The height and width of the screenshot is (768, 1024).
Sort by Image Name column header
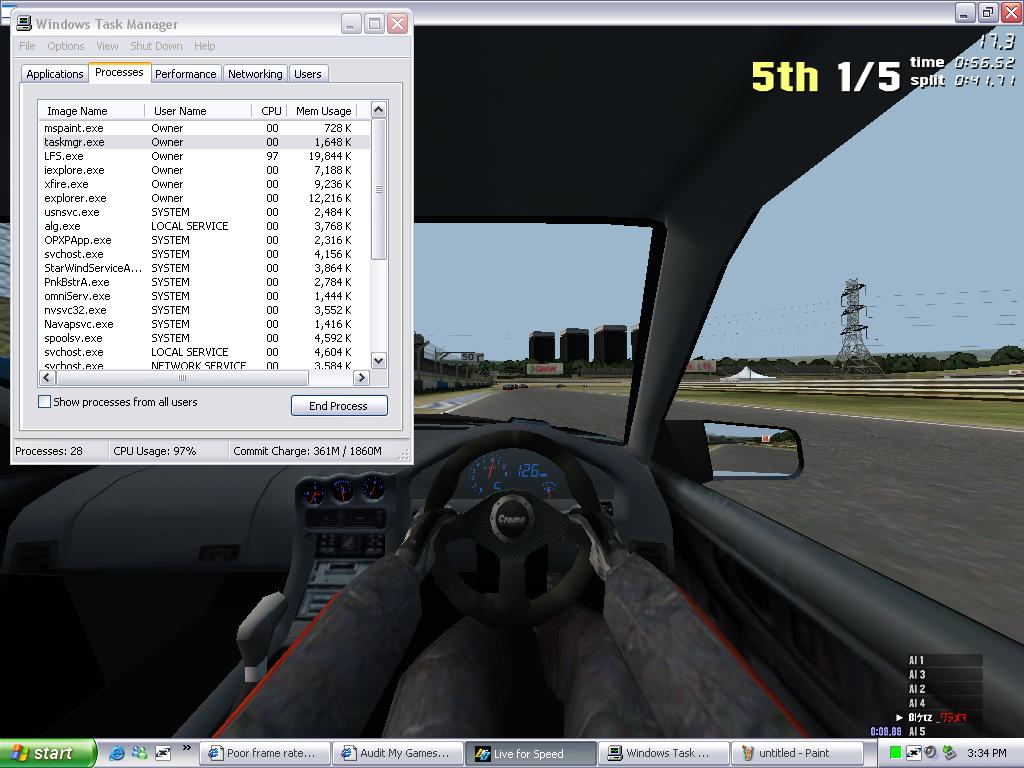pos(91,110)
